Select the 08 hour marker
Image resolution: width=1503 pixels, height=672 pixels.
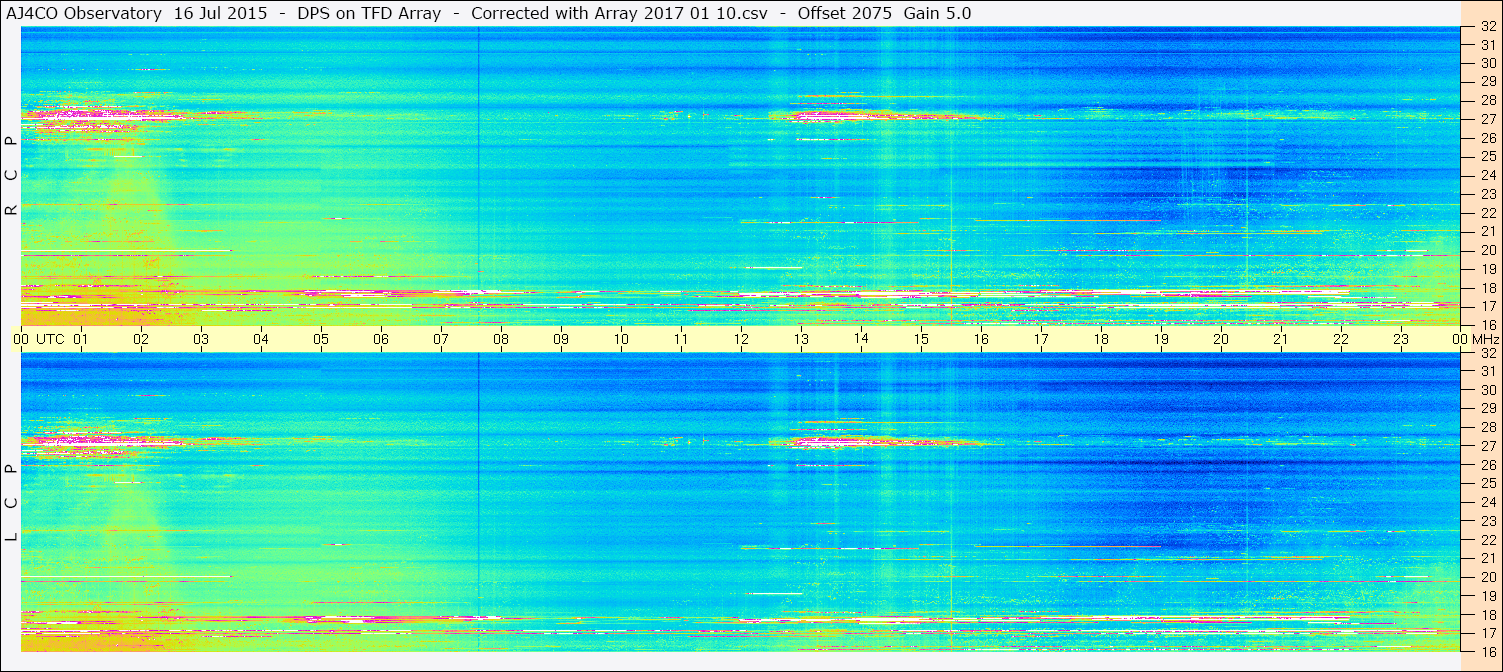pyautogui.click(x=501, y=340)
